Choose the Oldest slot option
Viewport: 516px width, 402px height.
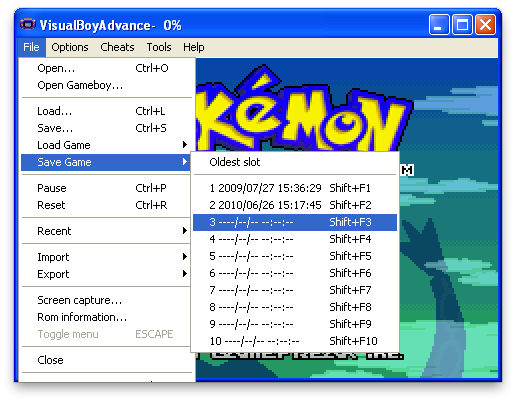coord(295,162)
